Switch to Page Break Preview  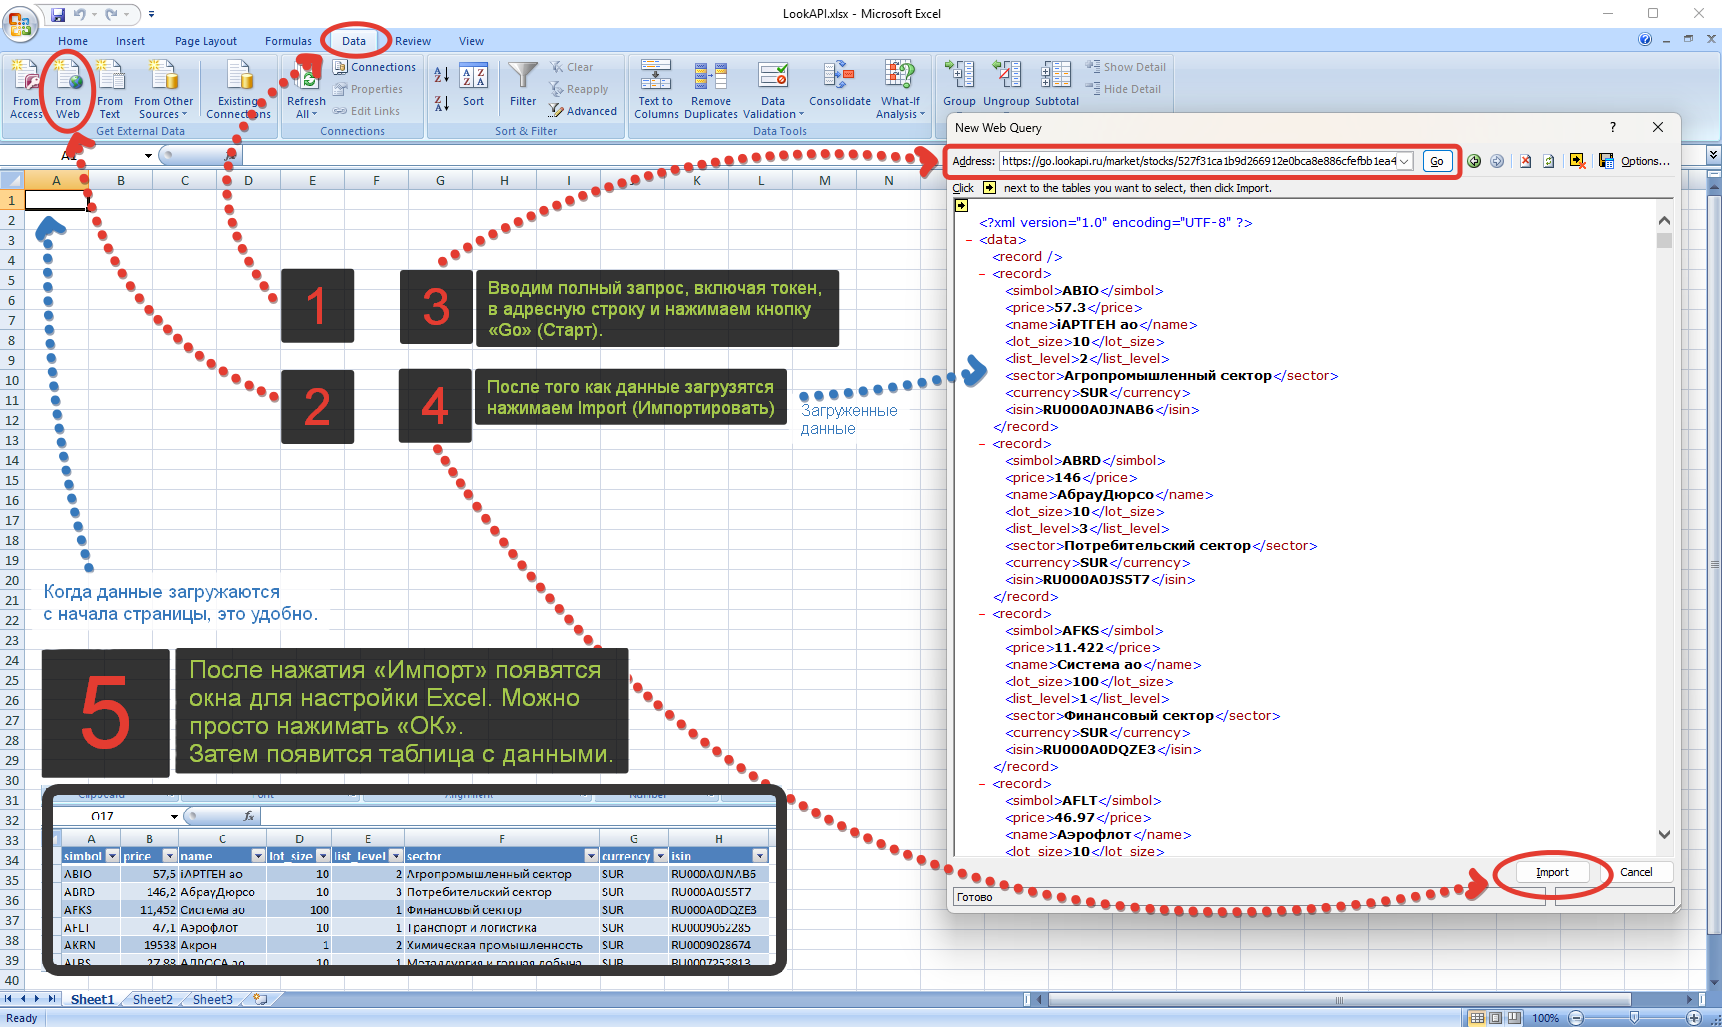[1514, 1018]
